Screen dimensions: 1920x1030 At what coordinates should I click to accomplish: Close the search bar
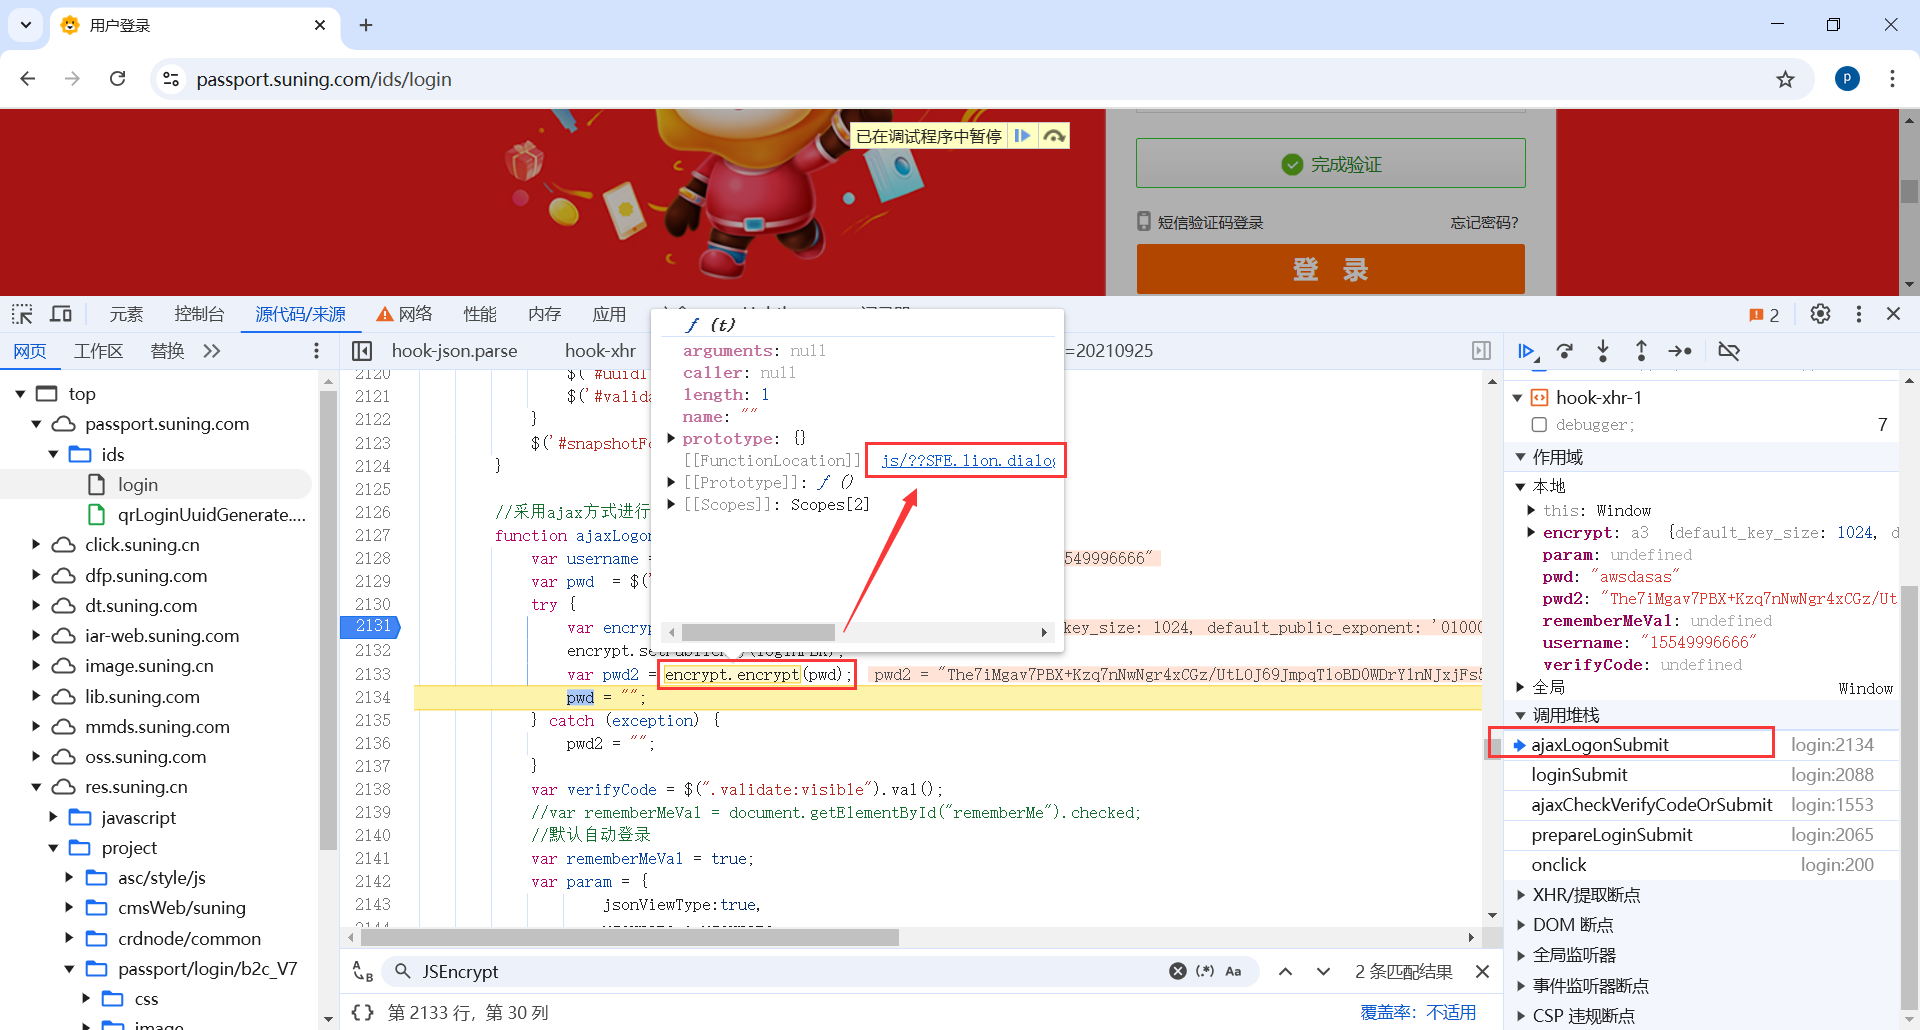coord(1482,971)
